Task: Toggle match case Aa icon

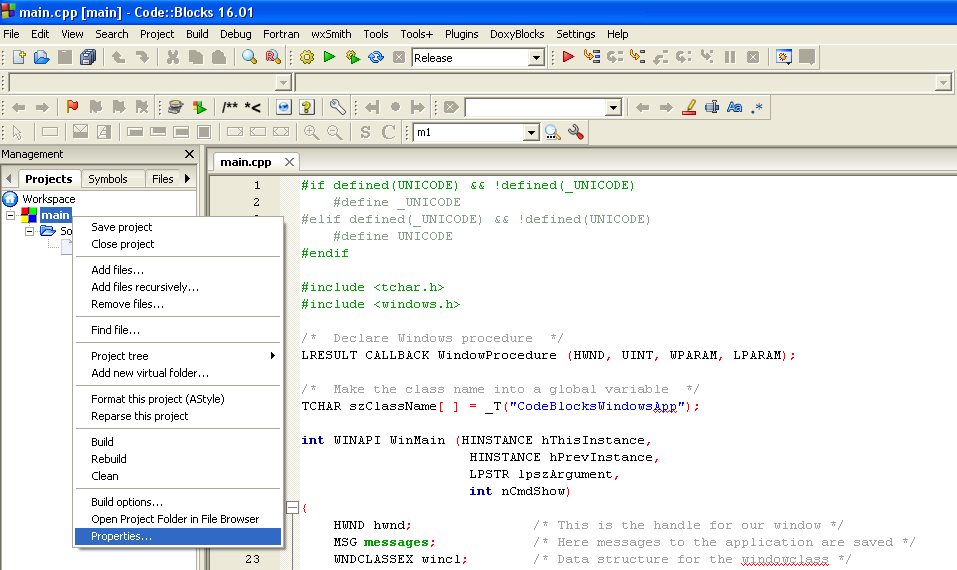Action: point(735,107)
